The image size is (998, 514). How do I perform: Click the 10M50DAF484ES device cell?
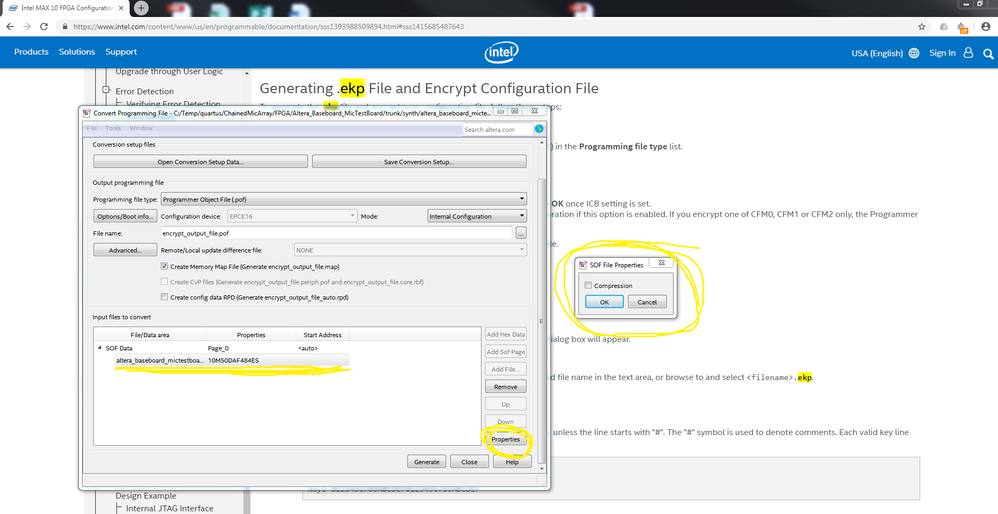(233, 360)
